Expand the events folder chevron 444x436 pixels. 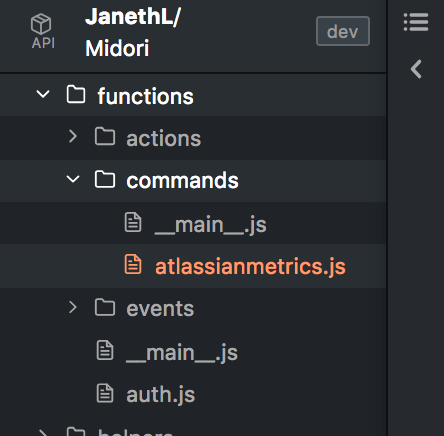[73, 307]
